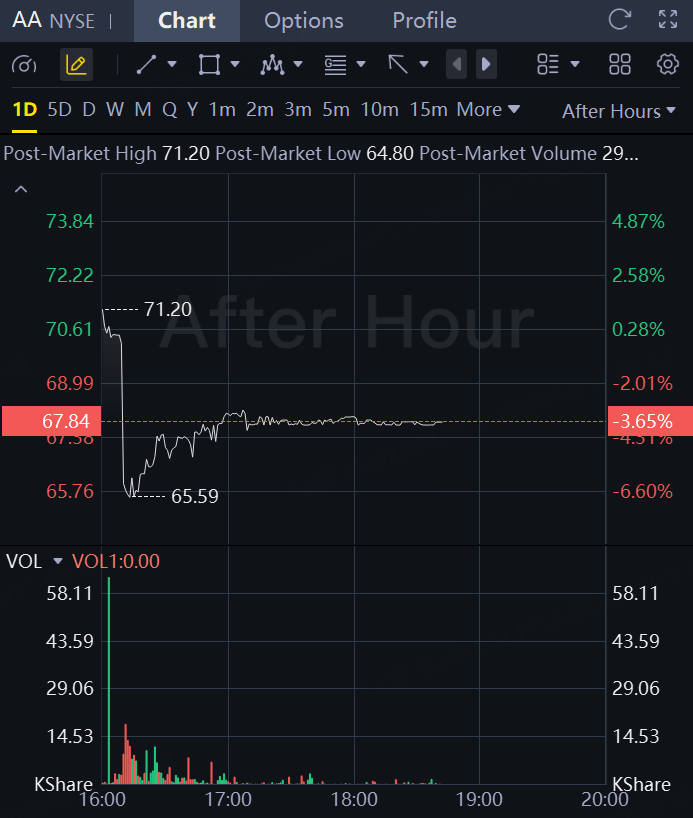The image size is (693, 818).
Task: Click the refresh chart icon
Action: 619,20
